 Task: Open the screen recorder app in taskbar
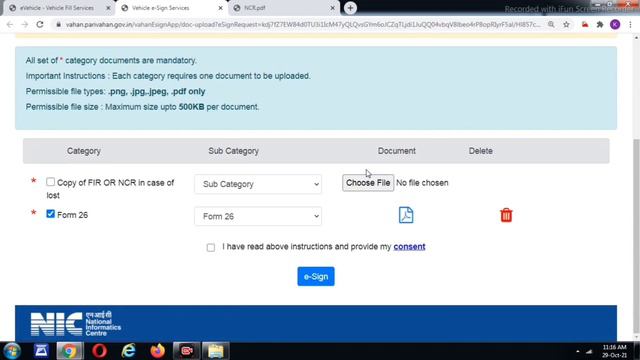click(x=187, y=351)
